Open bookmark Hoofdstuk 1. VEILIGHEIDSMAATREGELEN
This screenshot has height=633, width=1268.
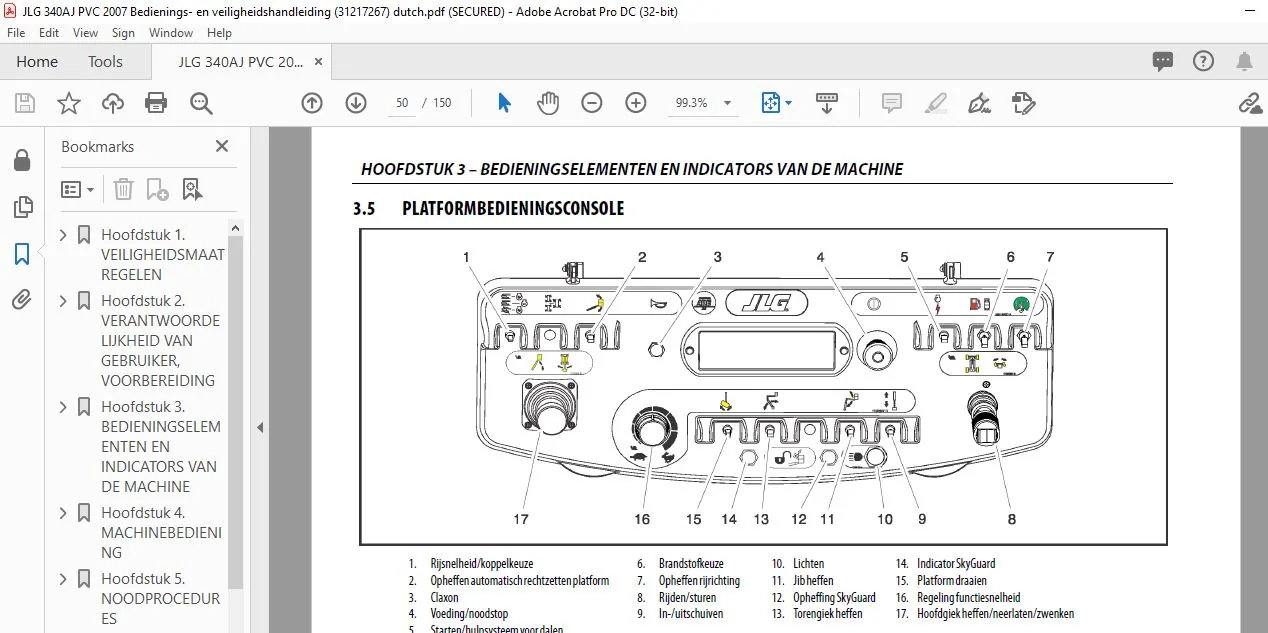(162, 254)
